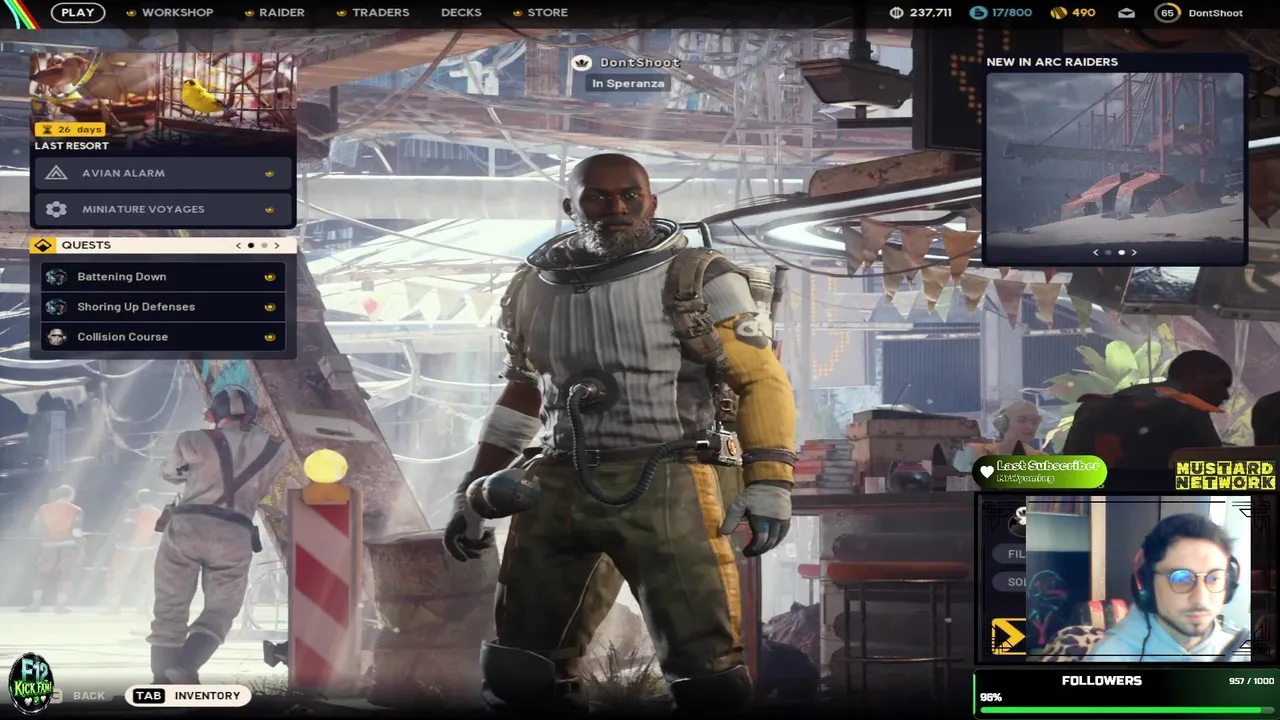Click the Cred value 17/800
The width and height of the screenshot is (1280, 720).
click(x=1011, y=13)
